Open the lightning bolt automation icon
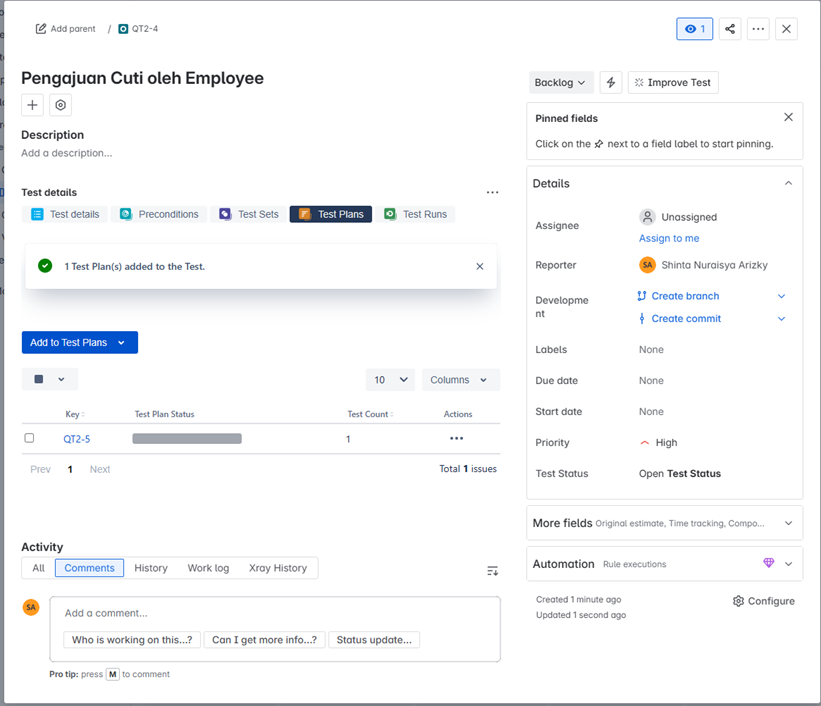This screenshot has height=706, width=821. [610, 83]
